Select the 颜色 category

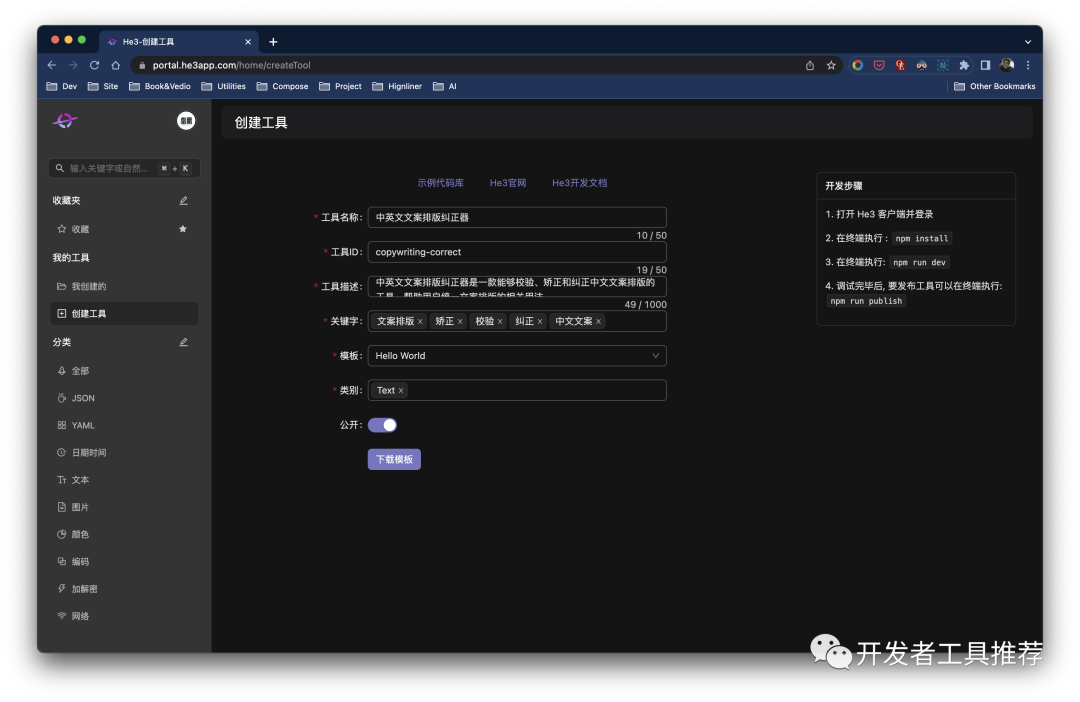73,535
